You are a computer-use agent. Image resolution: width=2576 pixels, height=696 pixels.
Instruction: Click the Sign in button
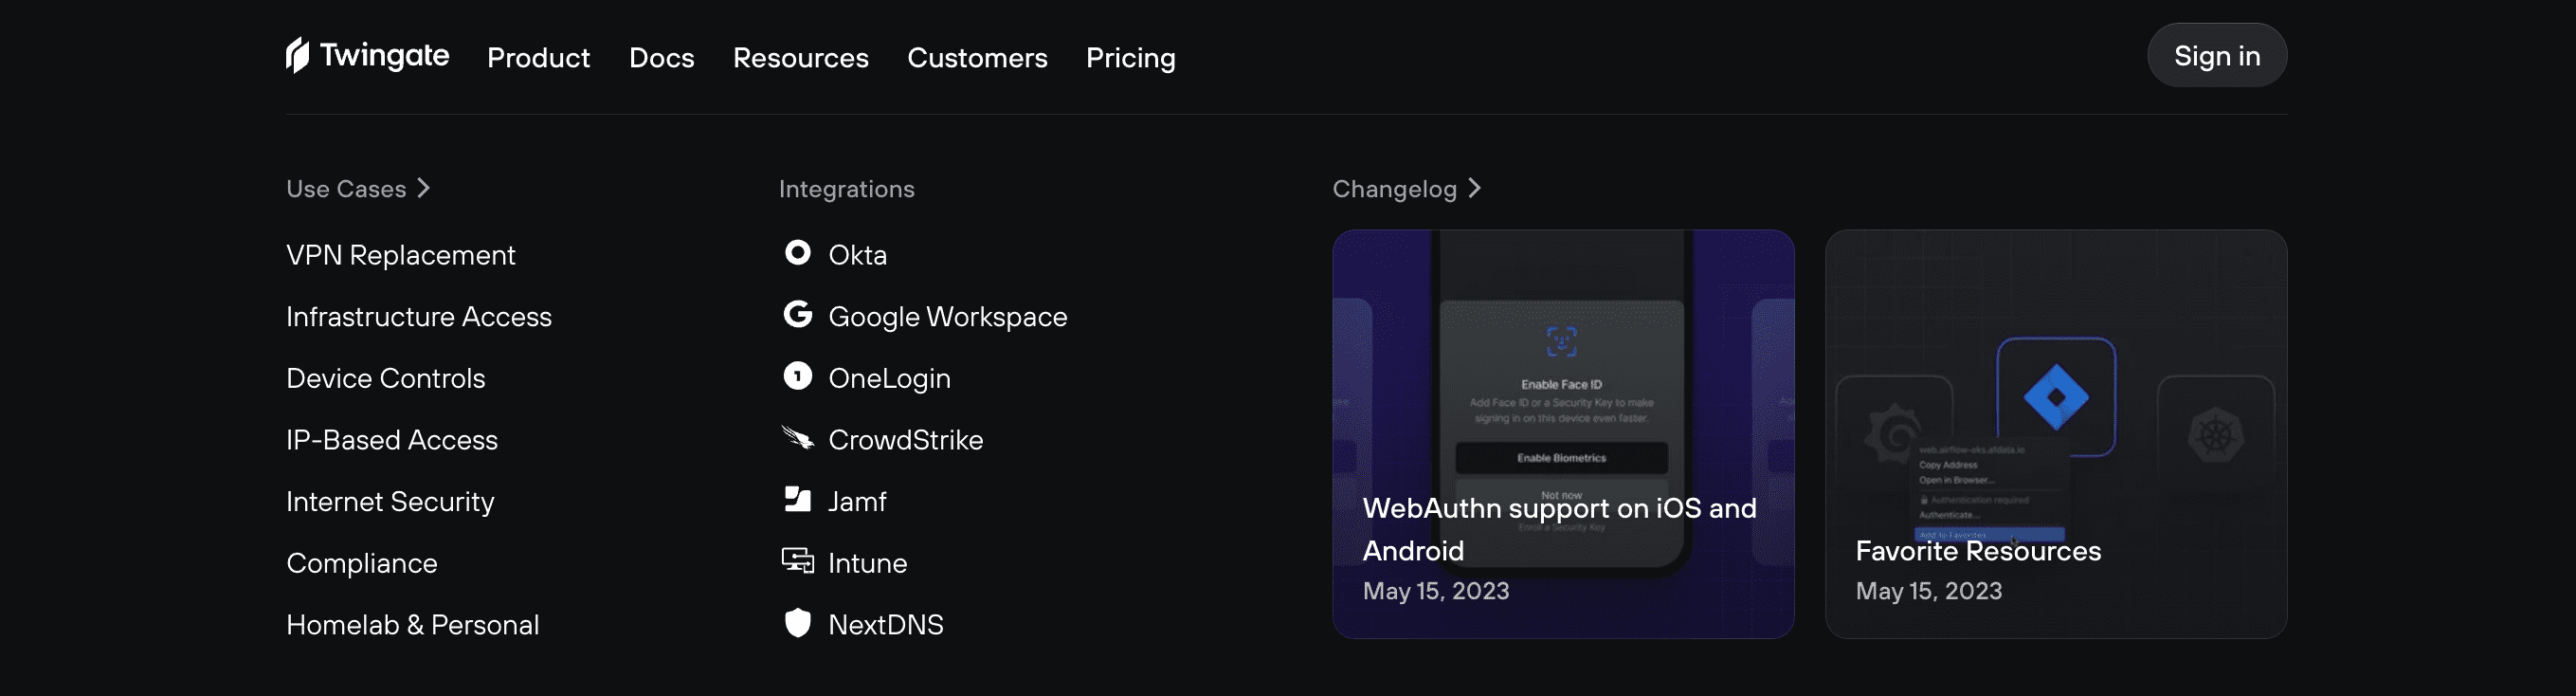point(2216,55)
